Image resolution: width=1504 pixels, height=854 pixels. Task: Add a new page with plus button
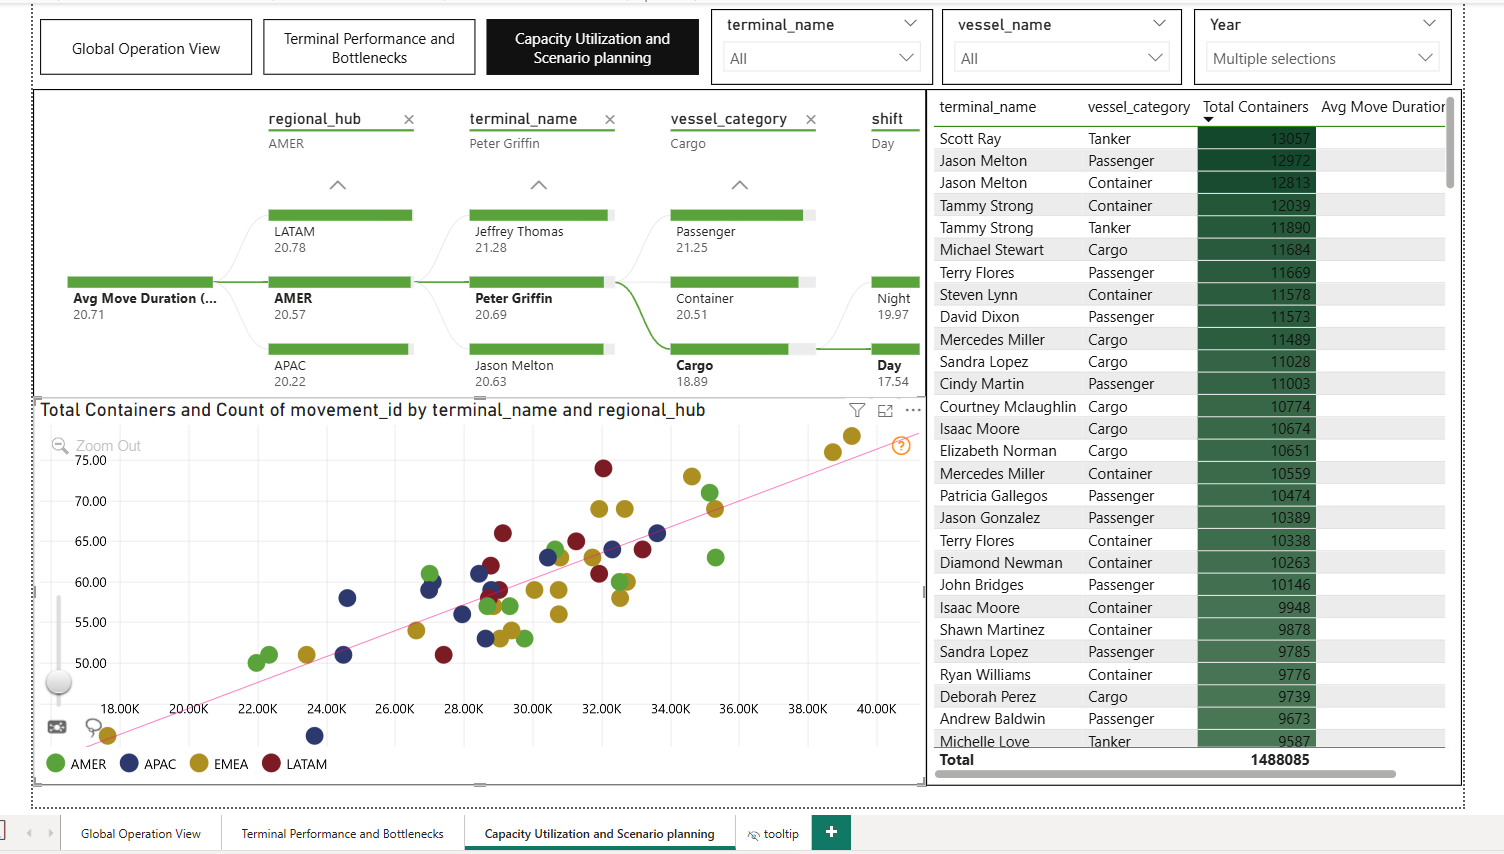pyautogui.click(x=831, y=833)
